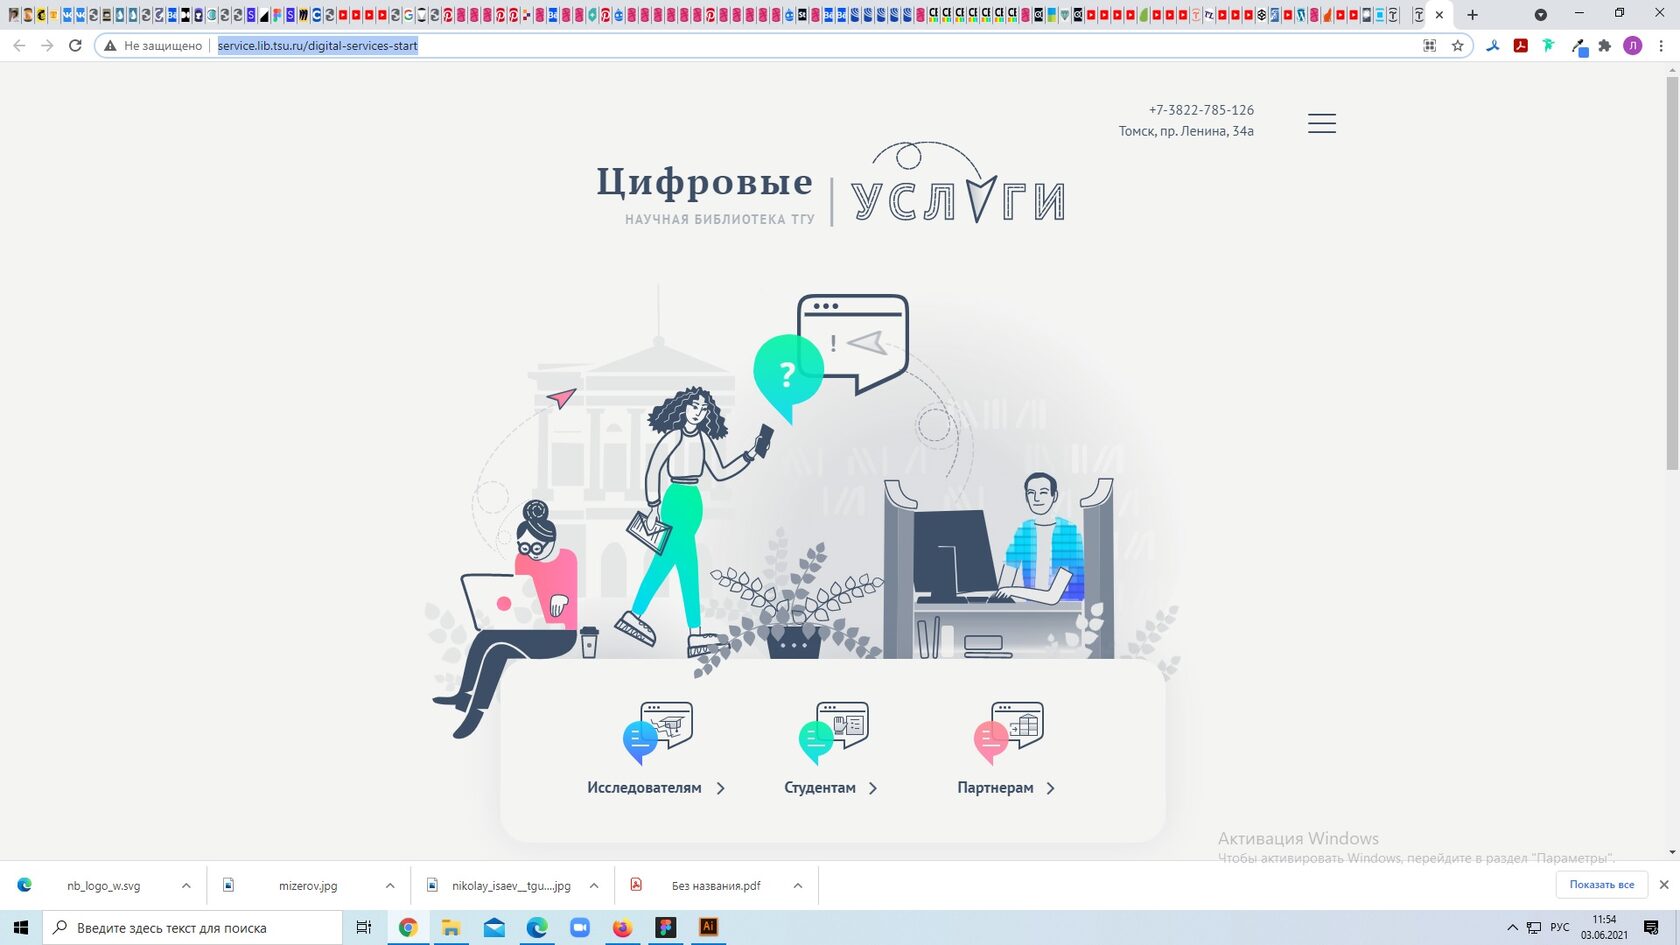This screenshot has height=945, width=1680.
Task: Open a new browser tab
Action: [1472, 15]
